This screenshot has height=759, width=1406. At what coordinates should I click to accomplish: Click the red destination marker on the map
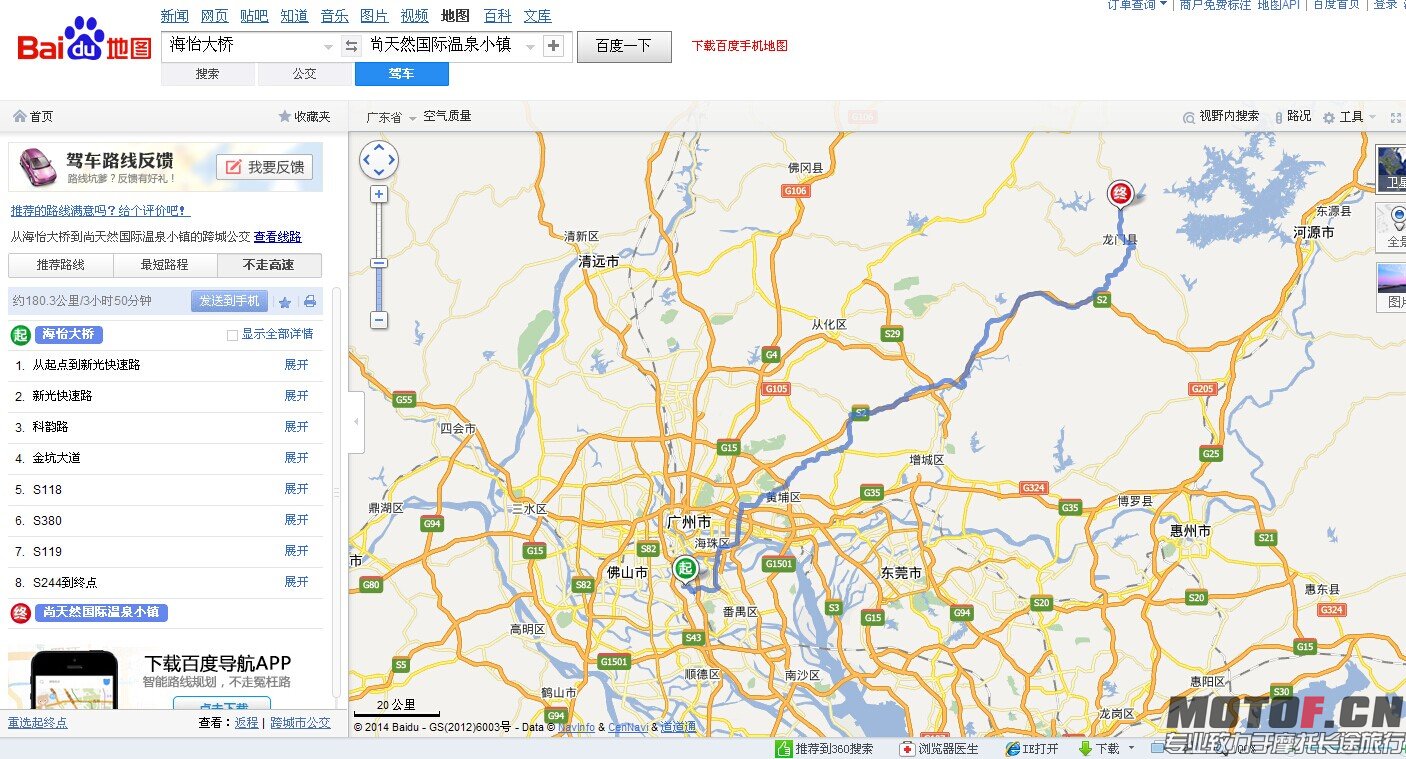pyautogui.click(x=1120, y=193)
